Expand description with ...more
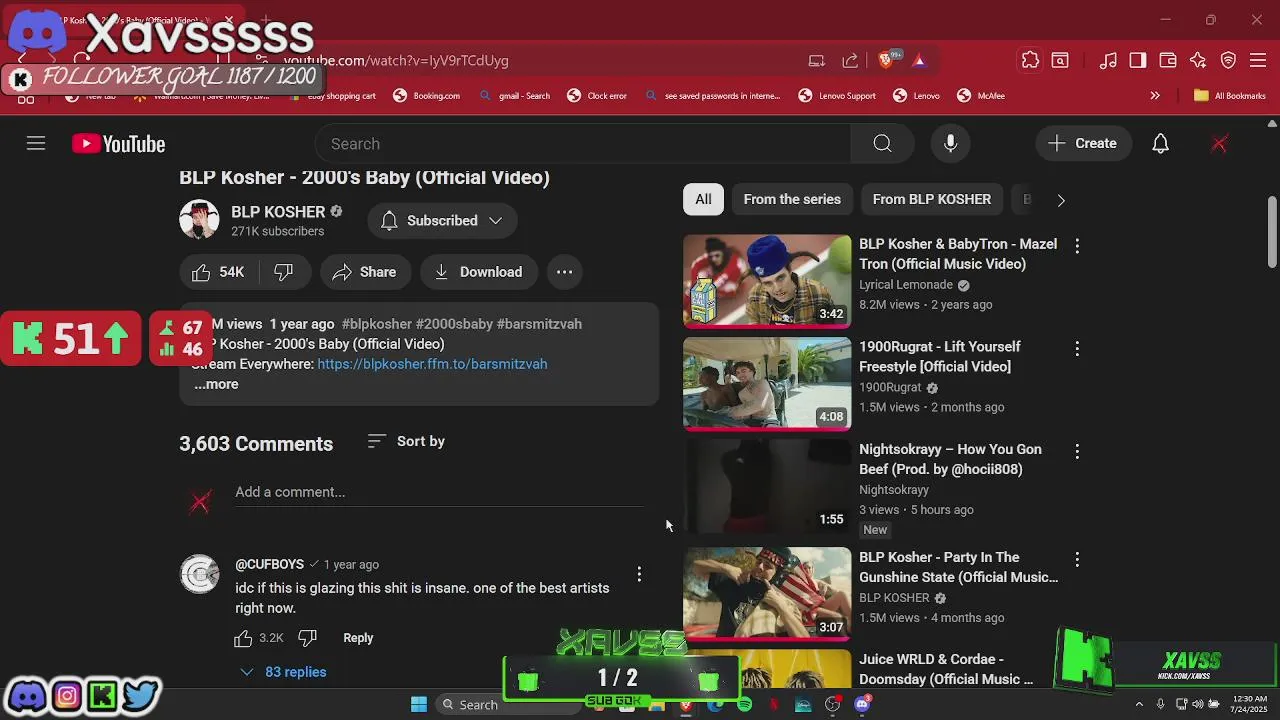Screen dimensions: 1280x720 click(x=216, y=384)
